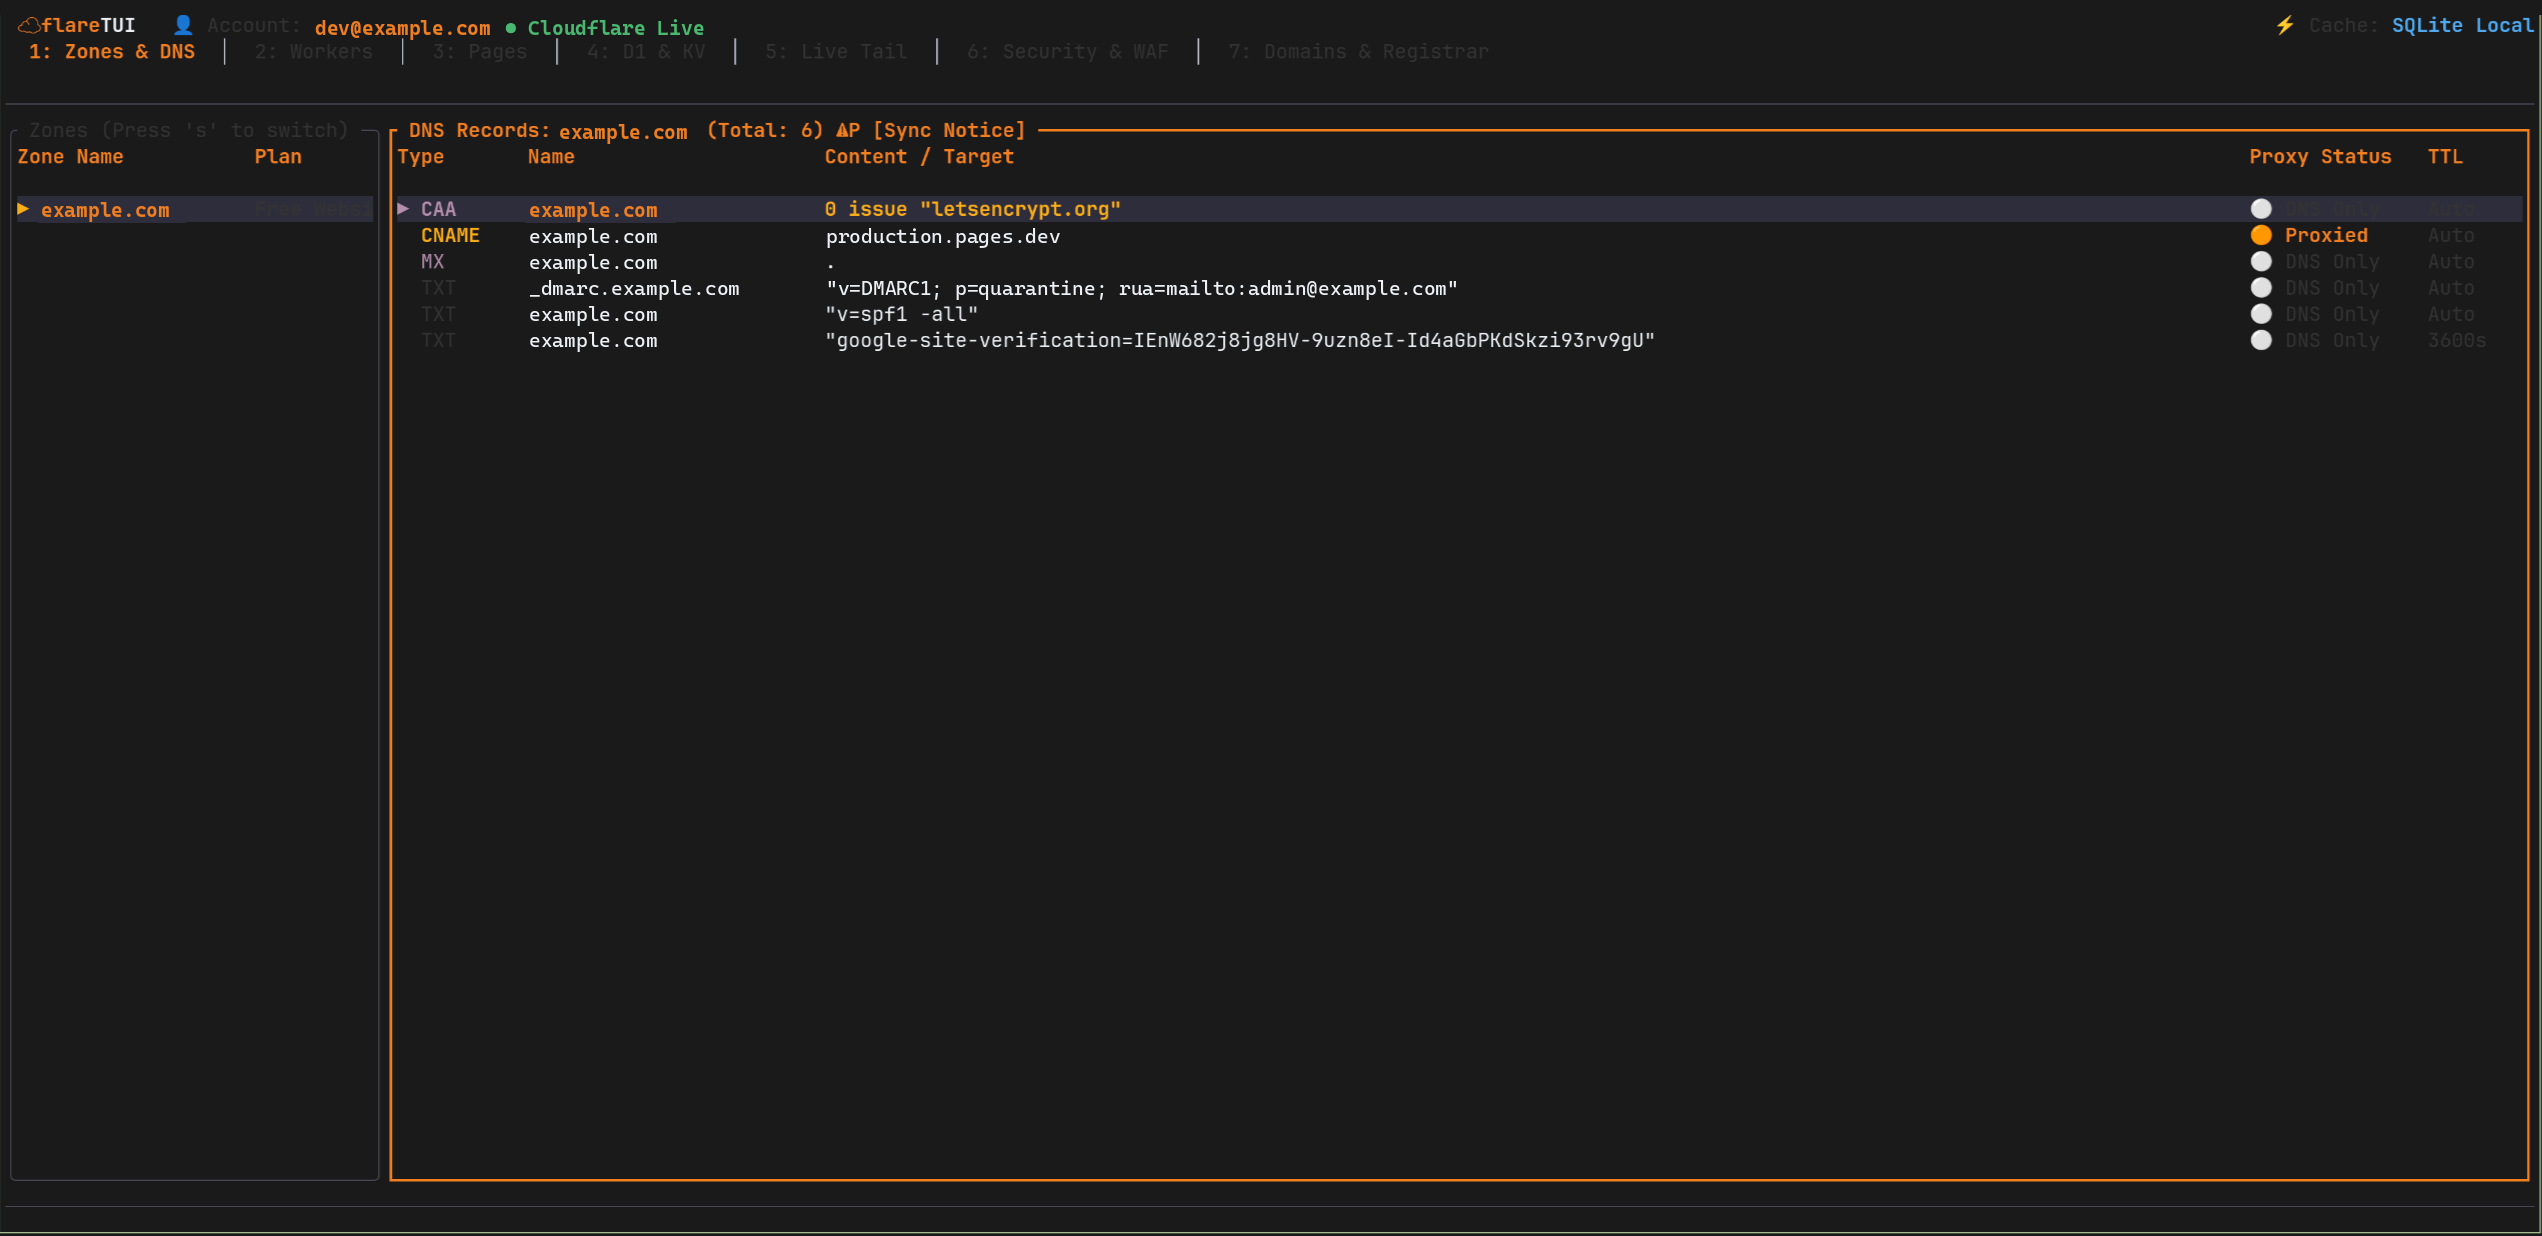This screenshot has height=1236, width=2542.
Task: Click the SQLite Local cache label
Action: (2462, 25)
